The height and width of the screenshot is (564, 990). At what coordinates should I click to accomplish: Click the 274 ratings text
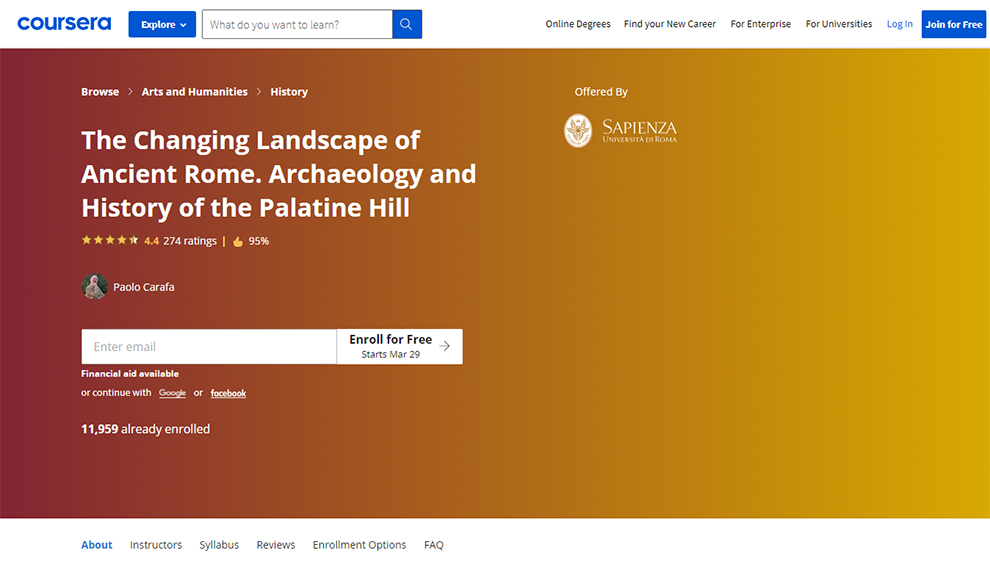coord(189,241)
